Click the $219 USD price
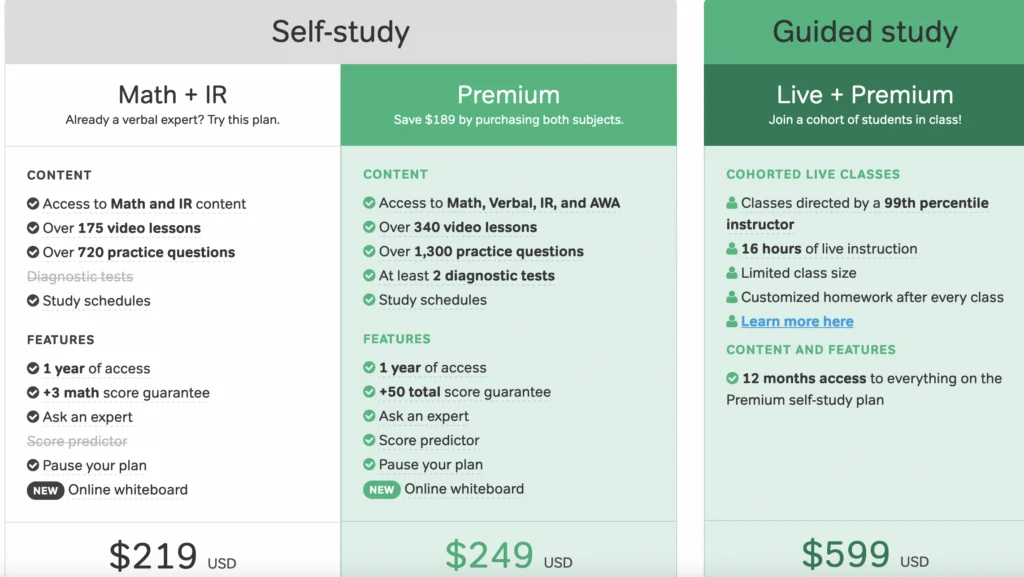Viewport: 1024px width, 577px height. point(172,556)
